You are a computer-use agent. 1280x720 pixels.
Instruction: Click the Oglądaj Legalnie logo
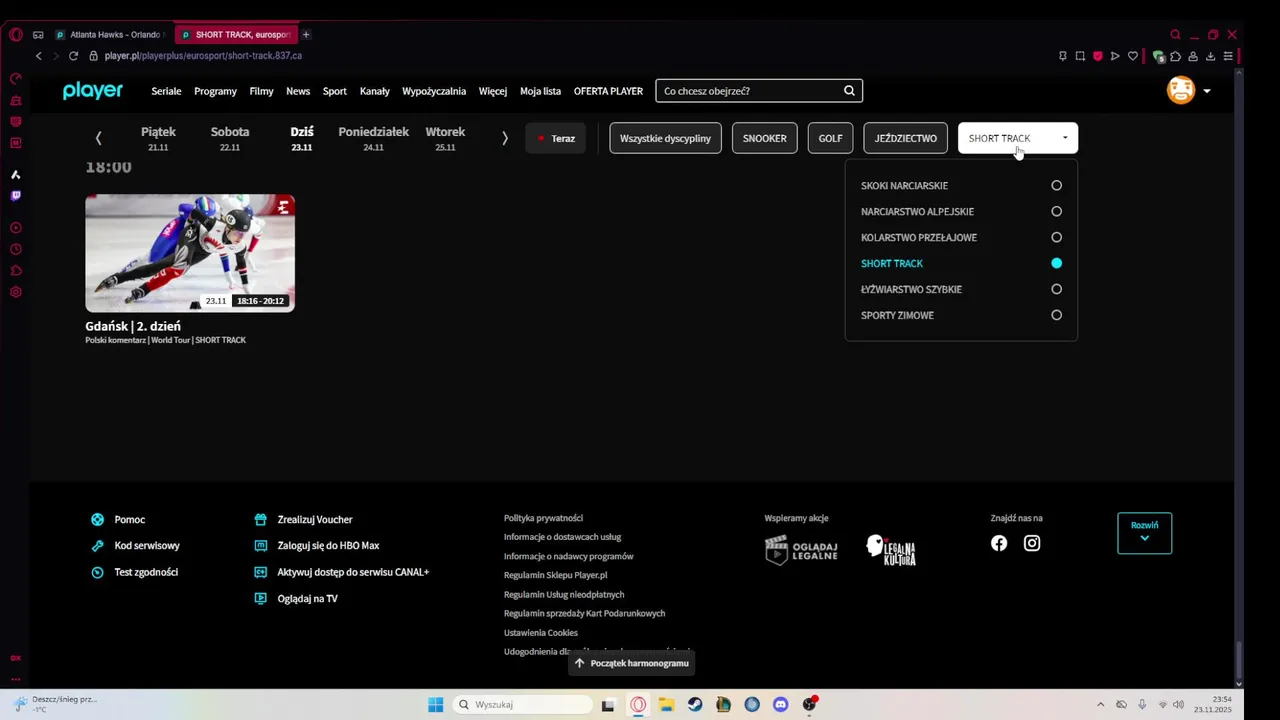tap(801, 550)
